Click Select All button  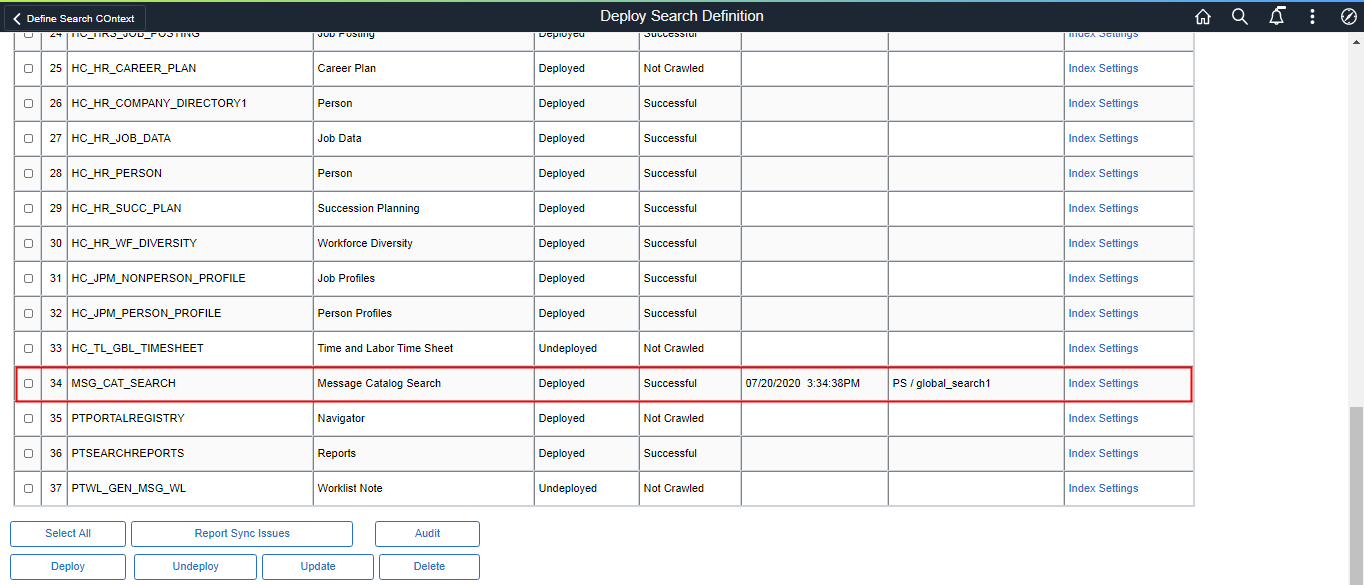(x=68, y=534)
